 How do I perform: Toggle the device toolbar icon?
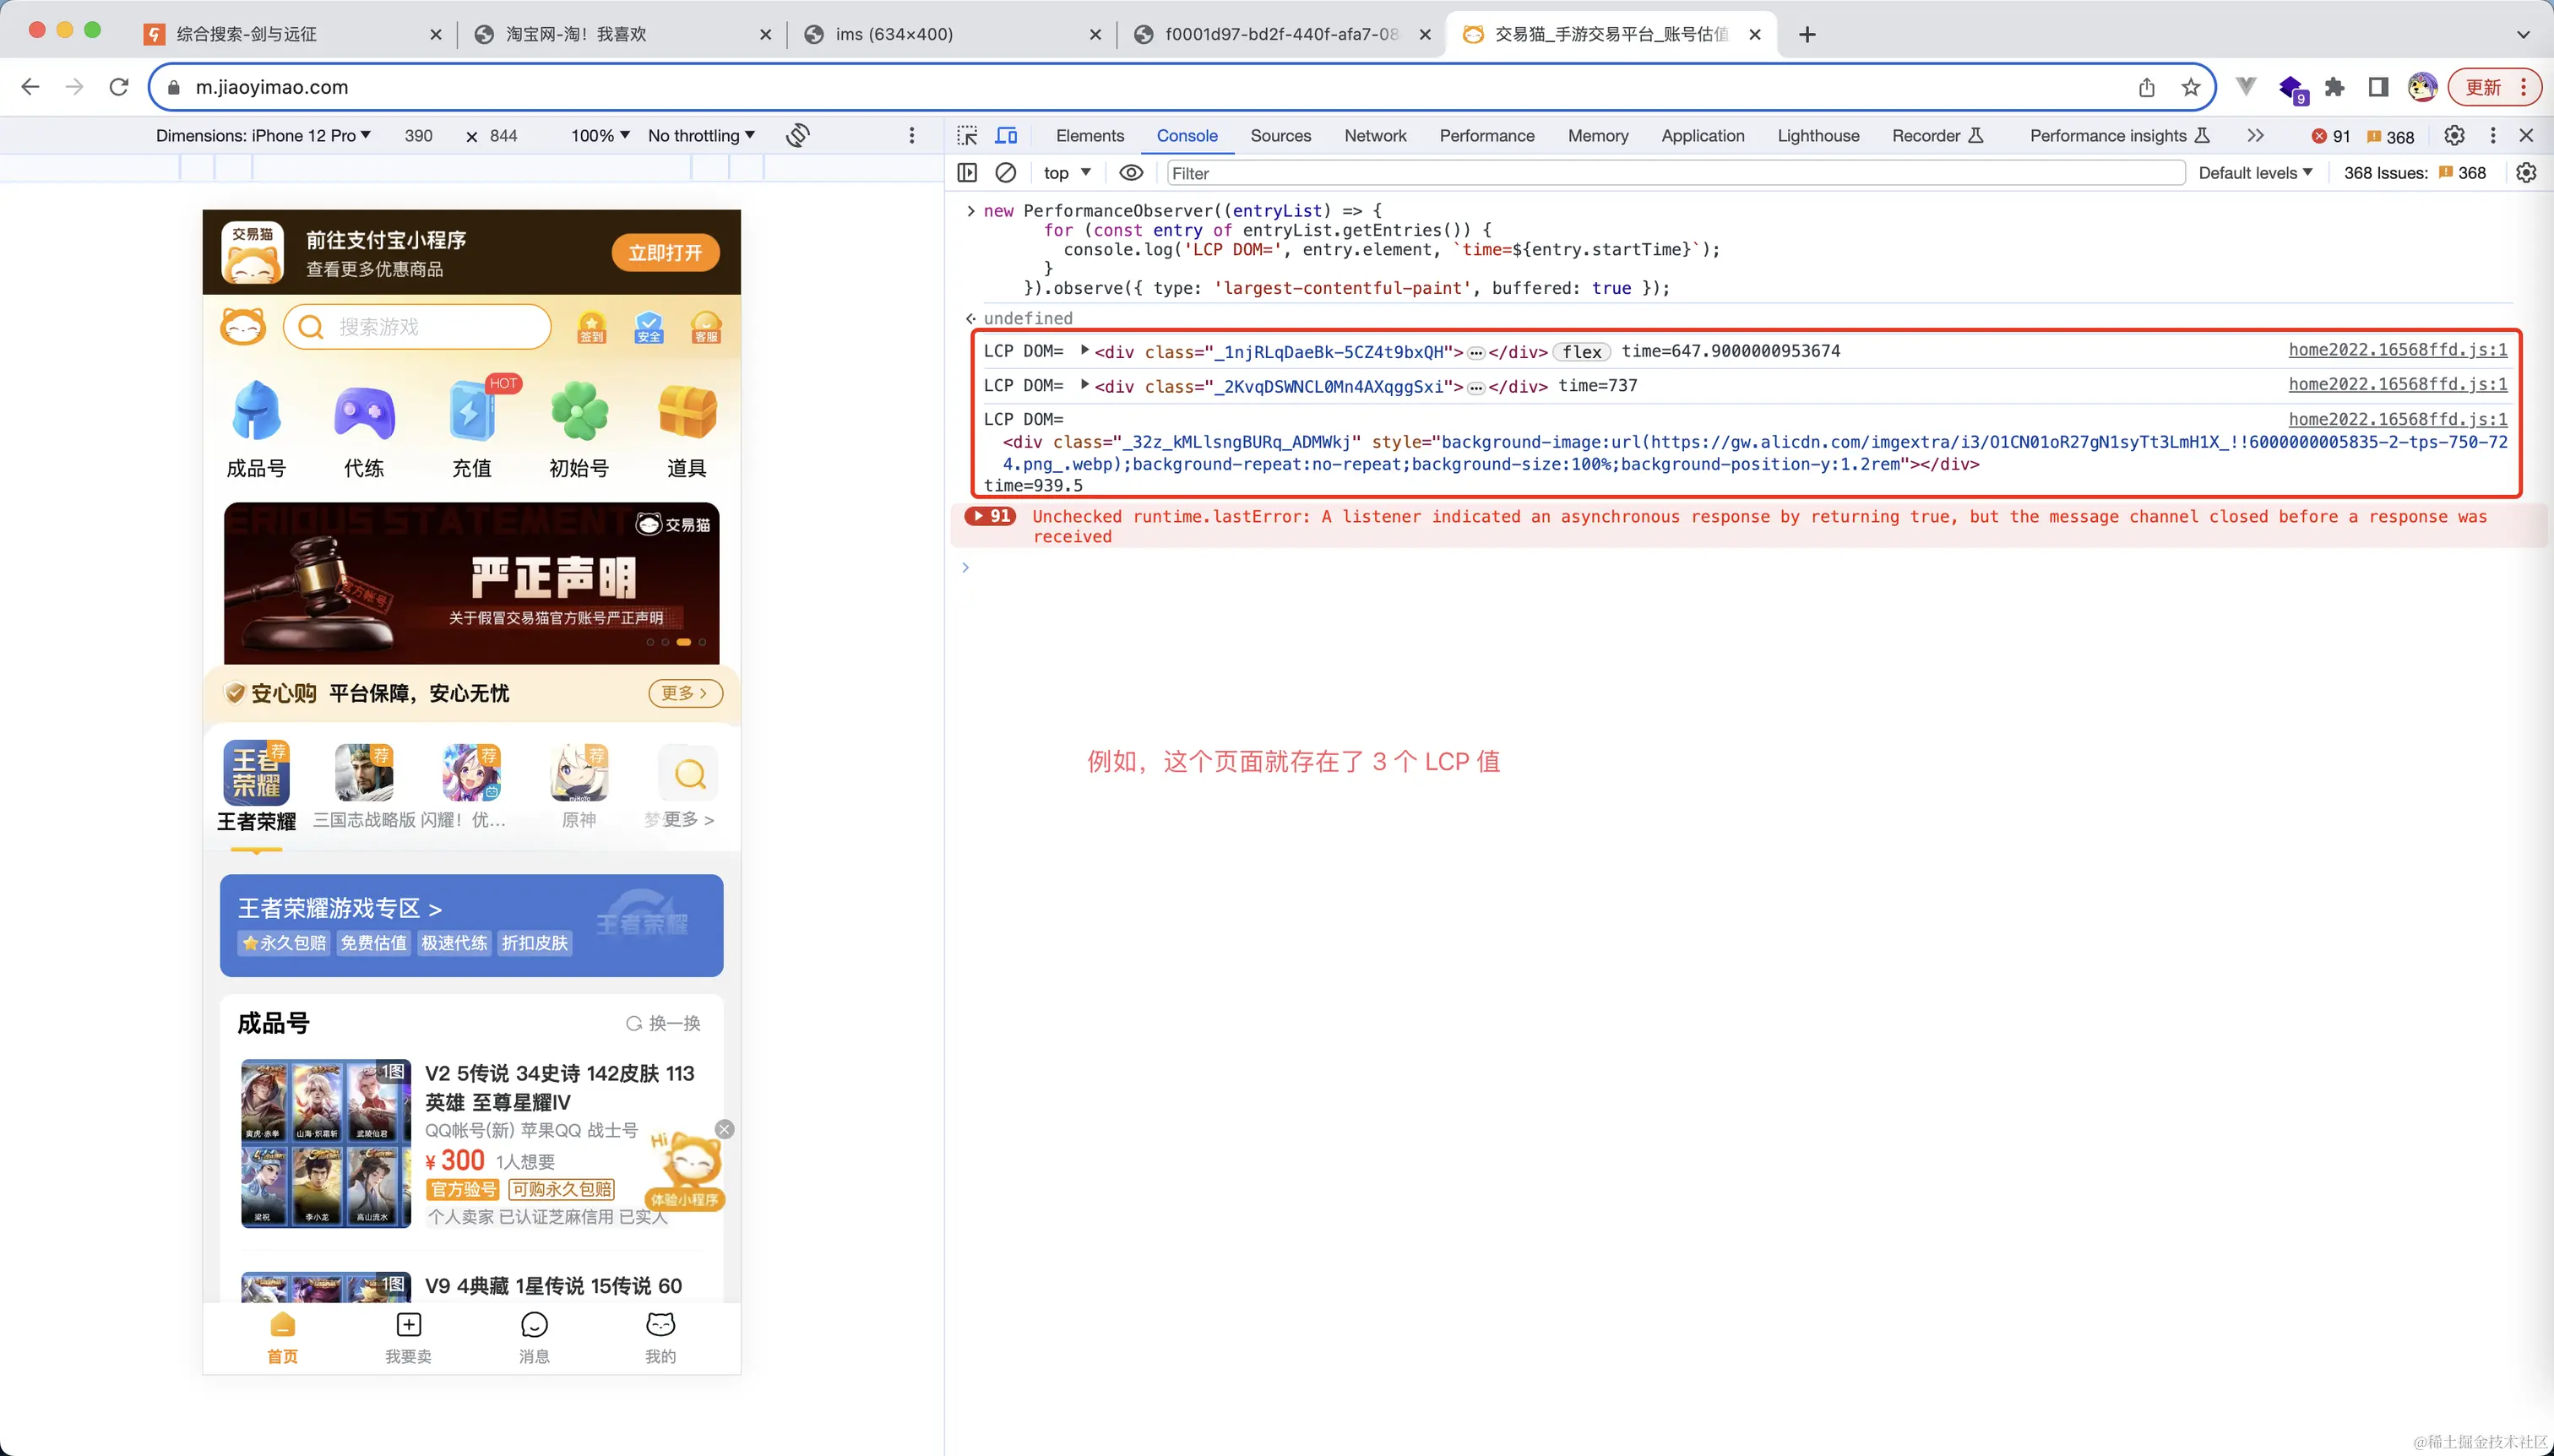(x=1006, y=135)
